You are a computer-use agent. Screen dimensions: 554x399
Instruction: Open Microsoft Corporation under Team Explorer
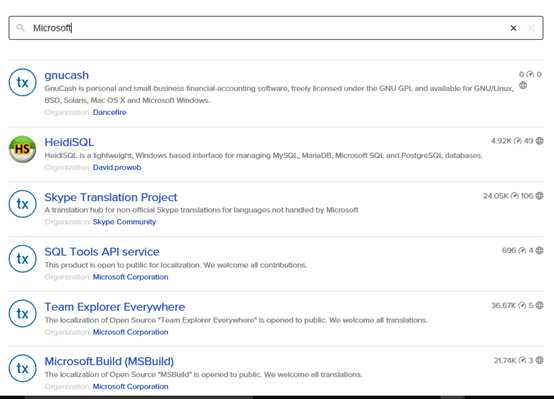(x=130, y=332)
